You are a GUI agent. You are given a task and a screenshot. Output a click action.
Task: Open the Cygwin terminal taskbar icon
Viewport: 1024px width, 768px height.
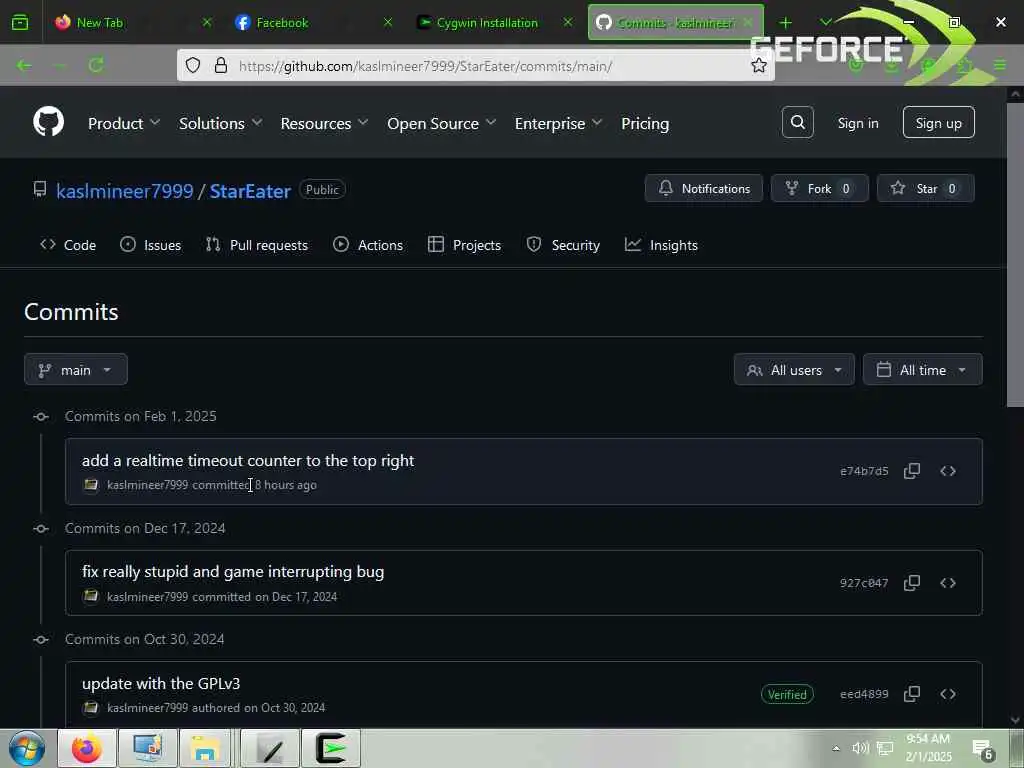pos(331,748)
